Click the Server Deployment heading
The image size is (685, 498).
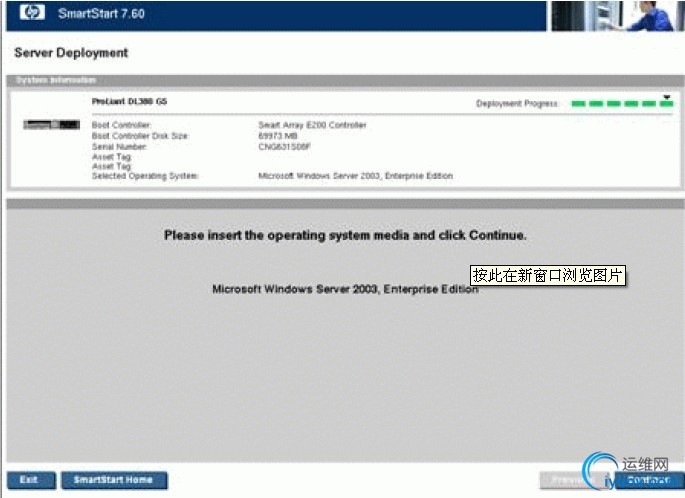click(71, 53)
